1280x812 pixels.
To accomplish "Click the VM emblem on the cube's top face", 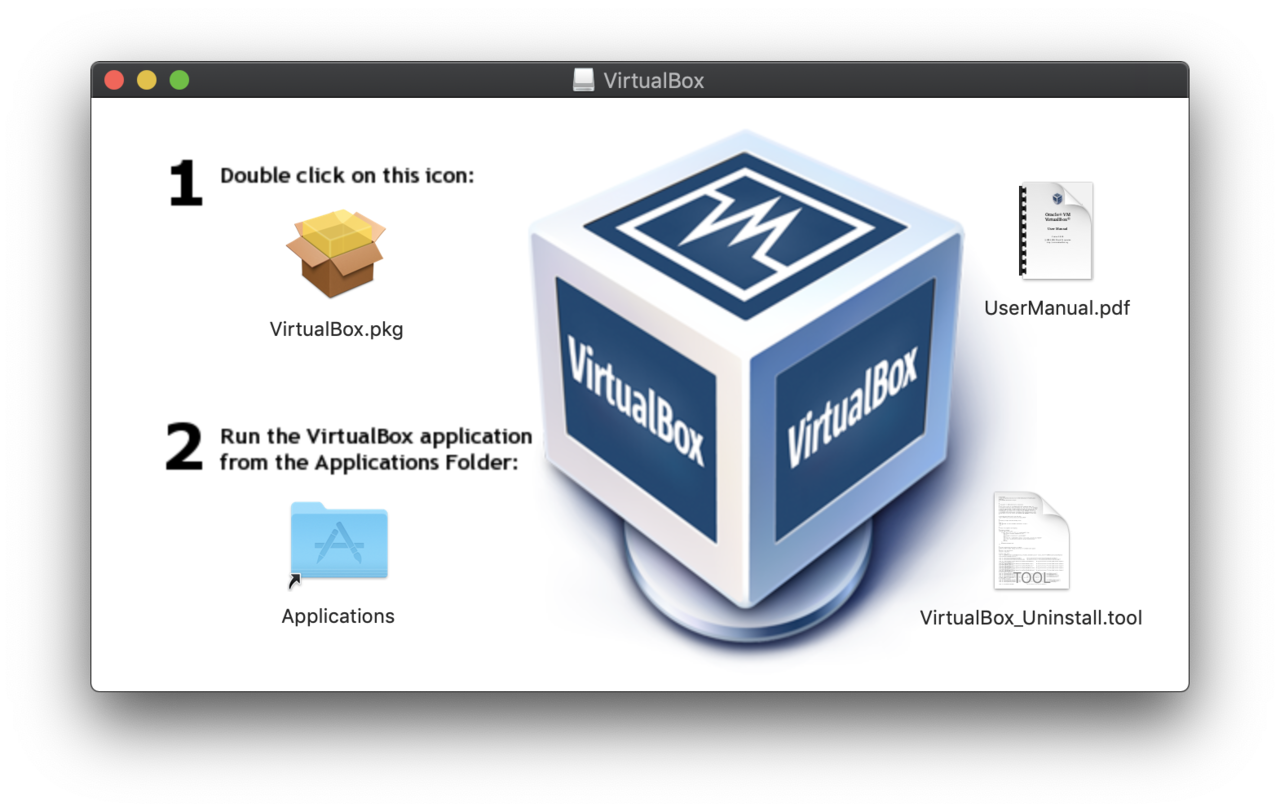I will point(745,222).
